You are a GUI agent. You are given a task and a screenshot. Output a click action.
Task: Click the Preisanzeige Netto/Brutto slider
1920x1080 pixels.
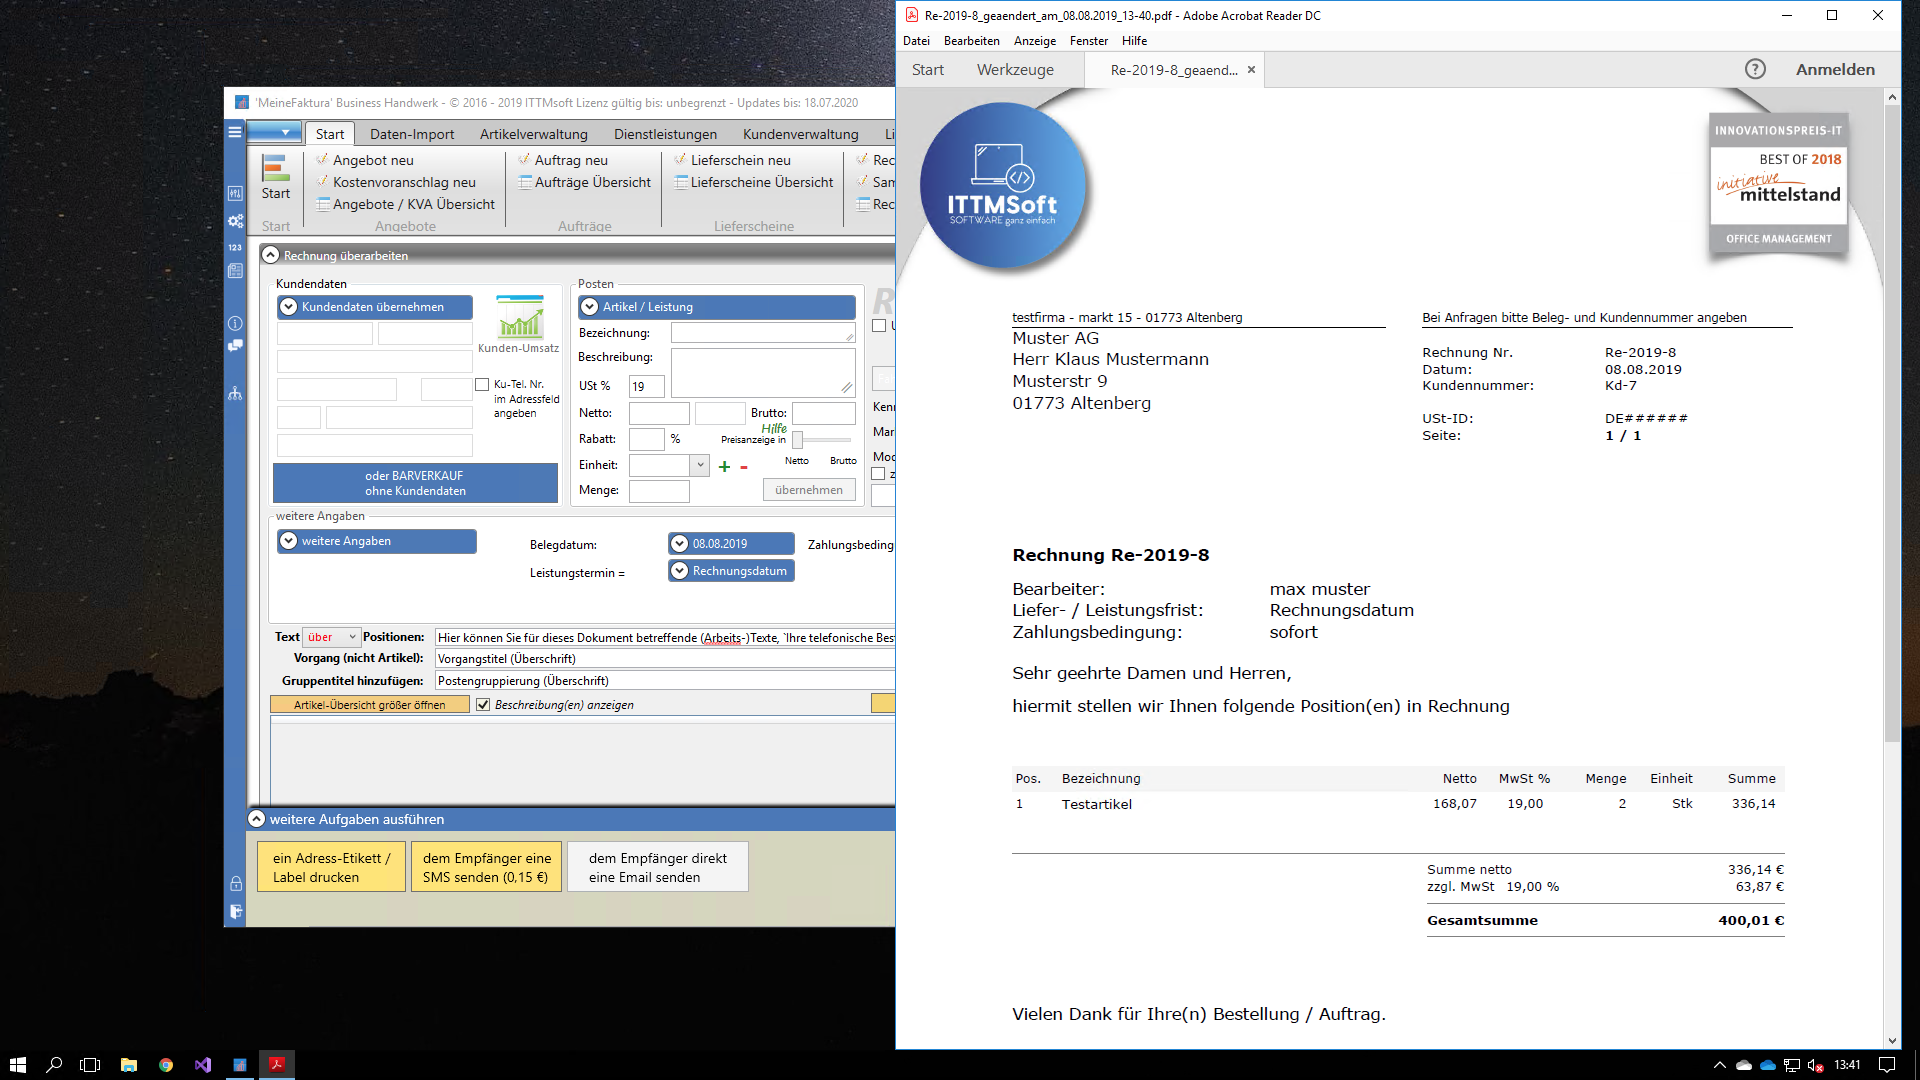pyautogui.click(x=821, y=440)
